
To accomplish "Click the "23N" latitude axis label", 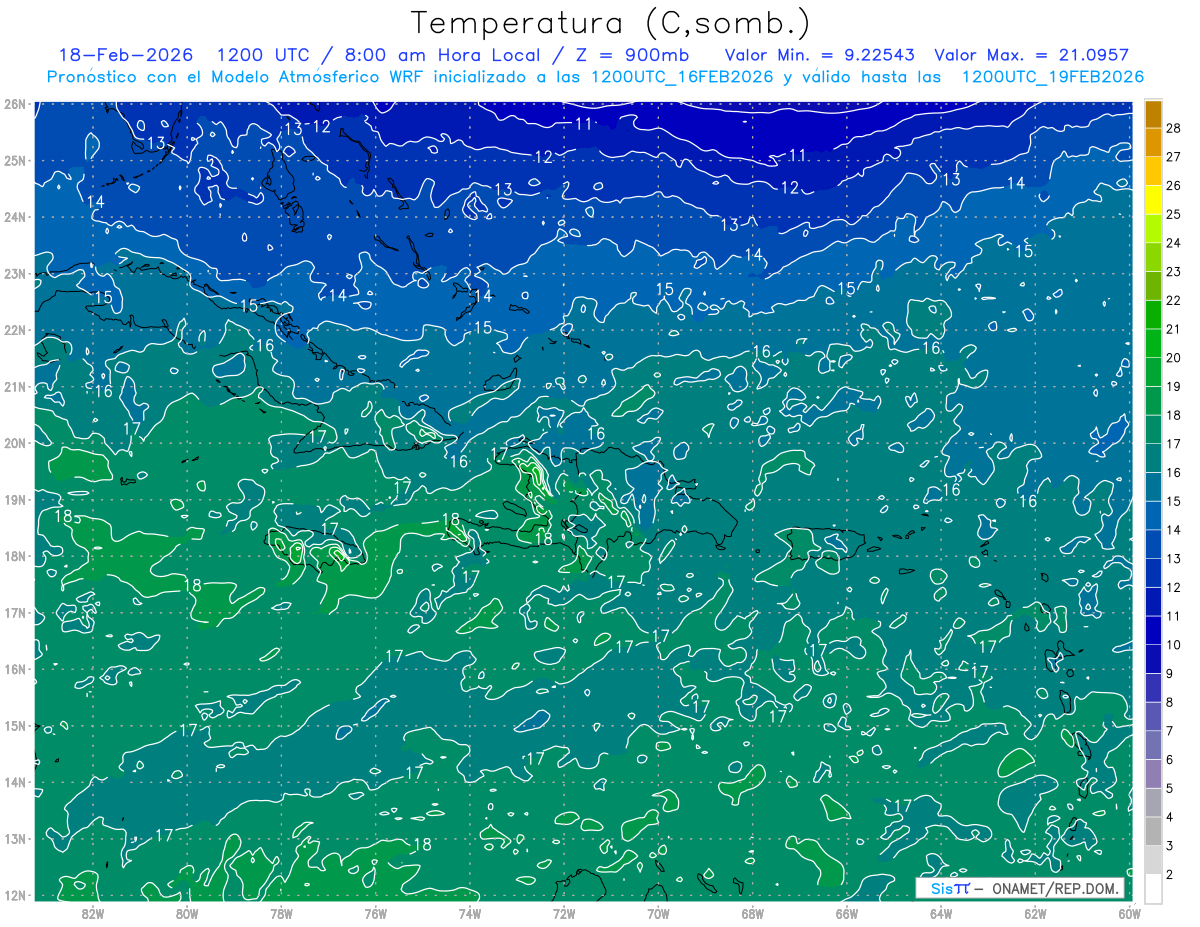I will (15, 273).
